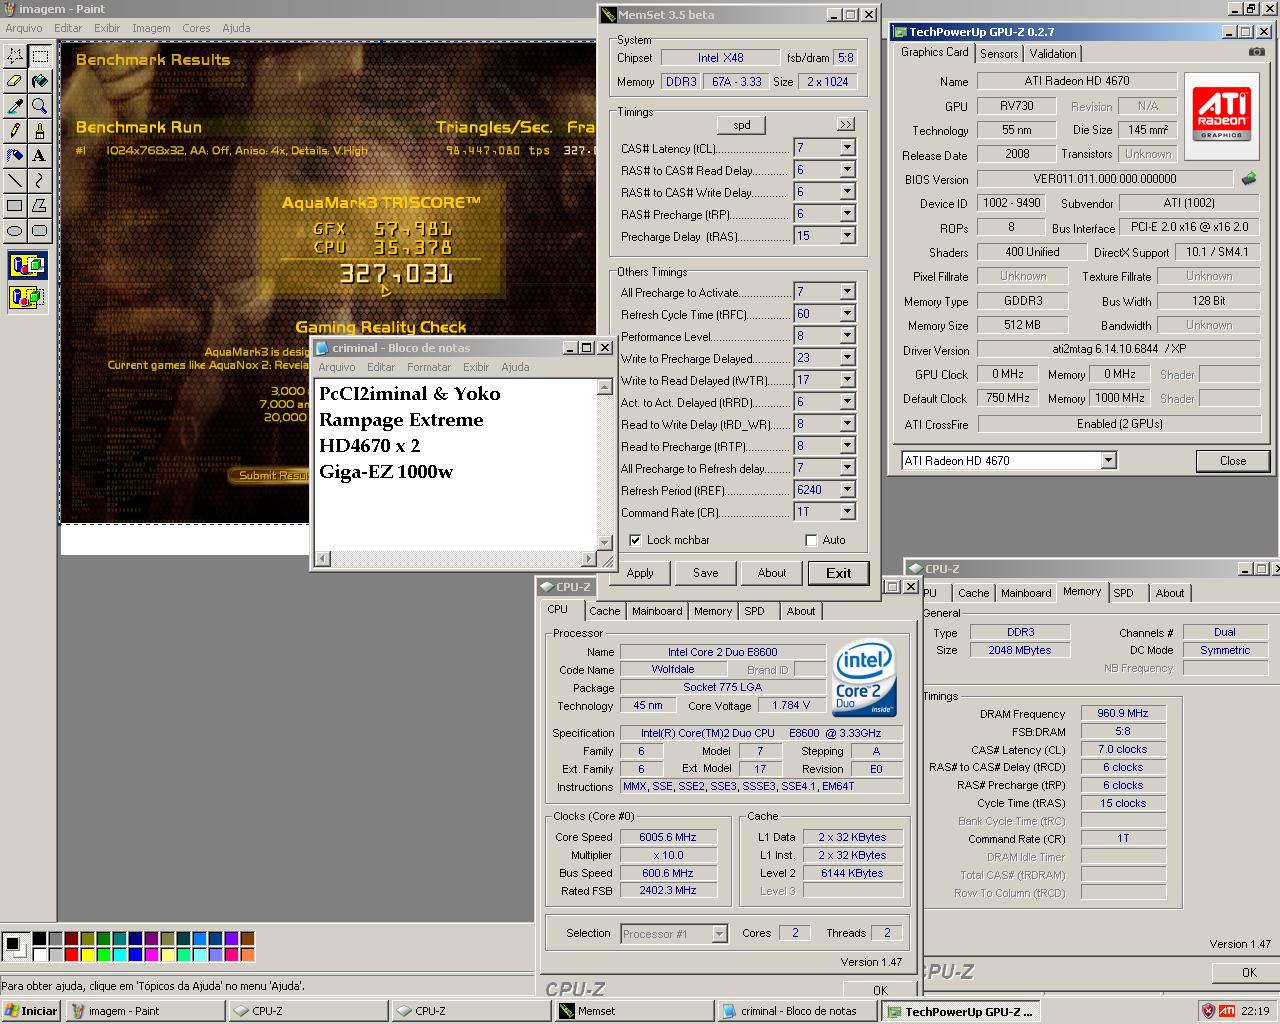1280x1024 pixels.
Task: Open the Ajuda menu in Paint
Action: click(x=236, y=28)
